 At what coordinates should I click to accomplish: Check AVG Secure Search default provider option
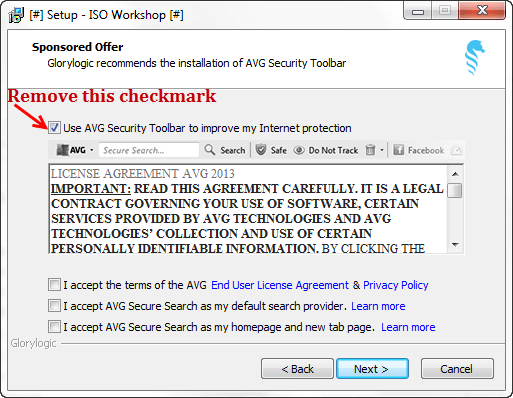coord(54,306)
